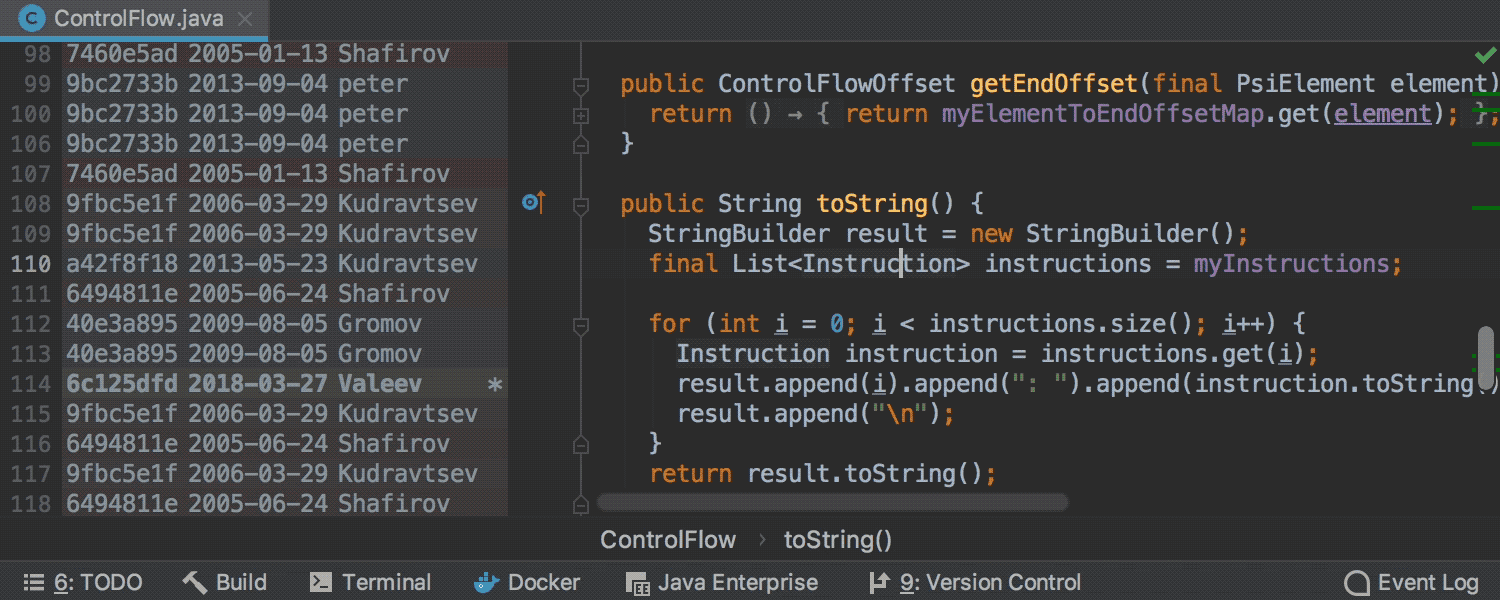
Task: Click ControlFlow in the breadcrumb bar
Action: pyautogui.click(x=667, y=540)
